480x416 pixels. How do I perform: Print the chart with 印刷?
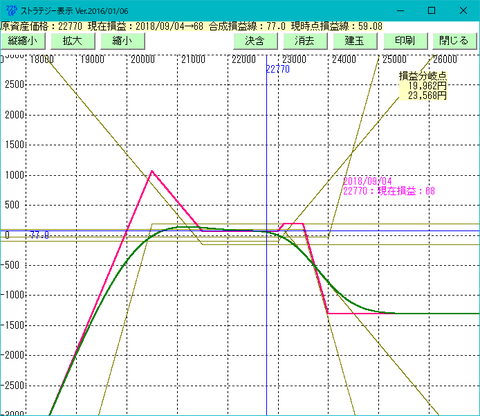[405, 41]
